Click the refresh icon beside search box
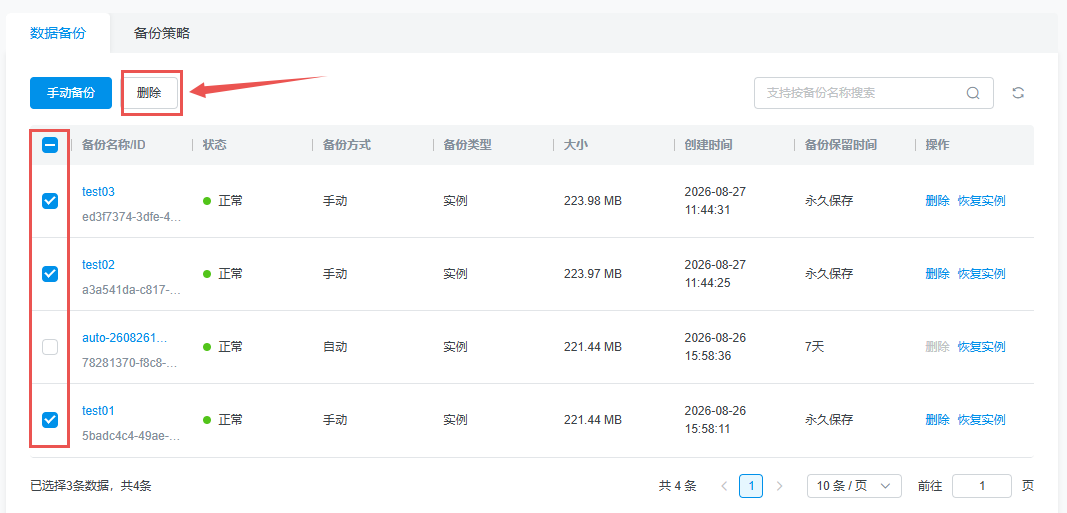 (x=1018, y=93)
